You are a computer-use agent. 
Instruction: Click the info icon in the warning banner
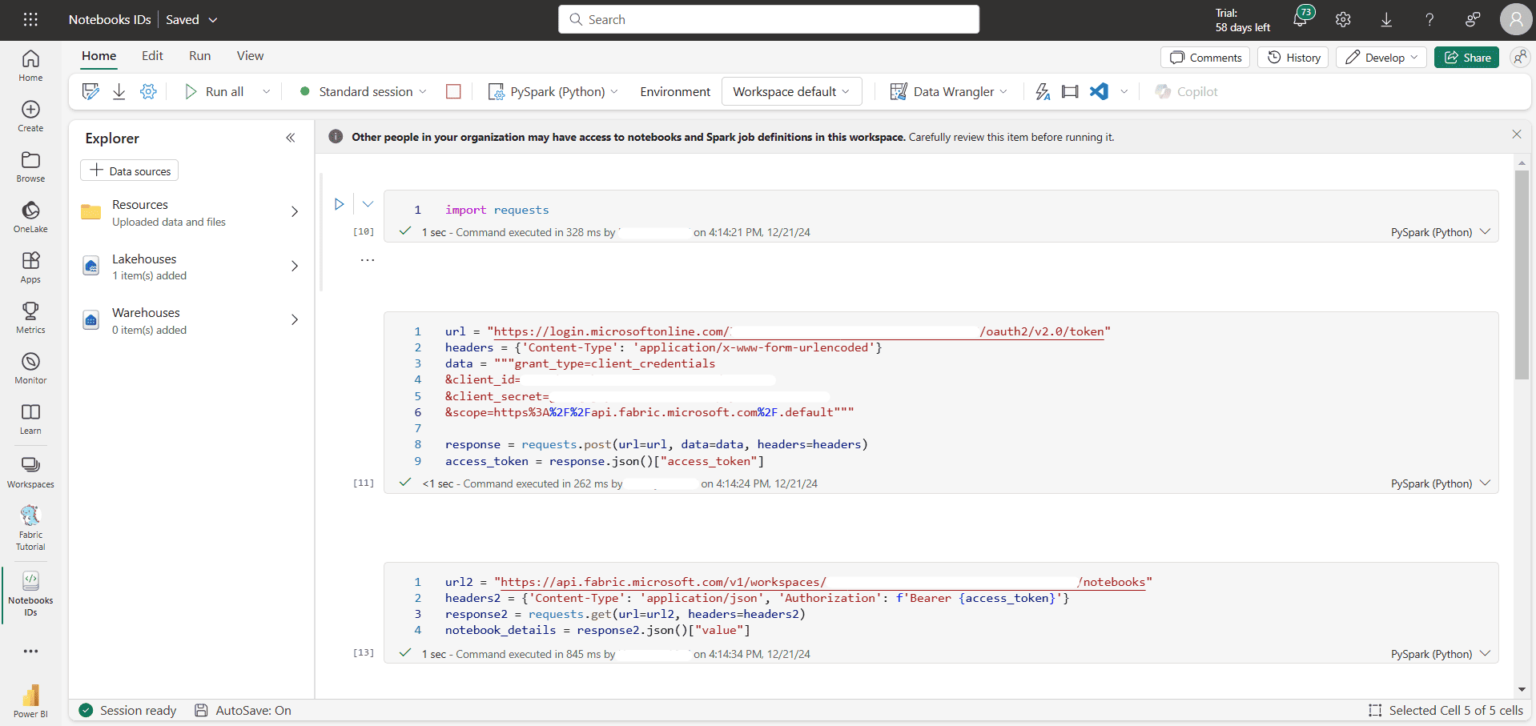click(x=335, y=137)
